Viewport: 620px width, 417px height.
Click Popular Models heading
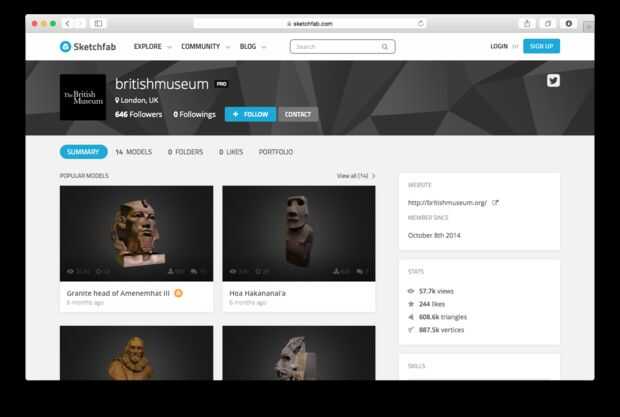coord(84,176)
